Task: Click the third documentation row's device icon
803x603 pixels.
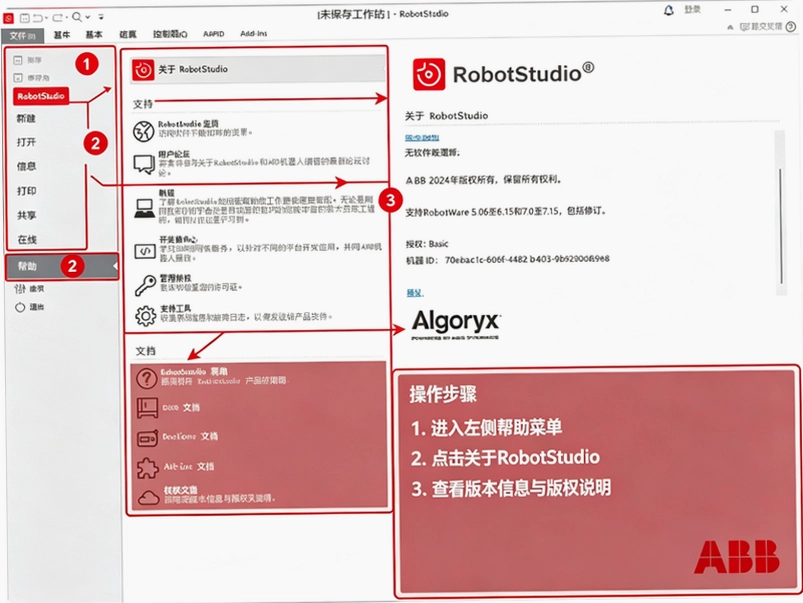Action: tap(147, 438)
